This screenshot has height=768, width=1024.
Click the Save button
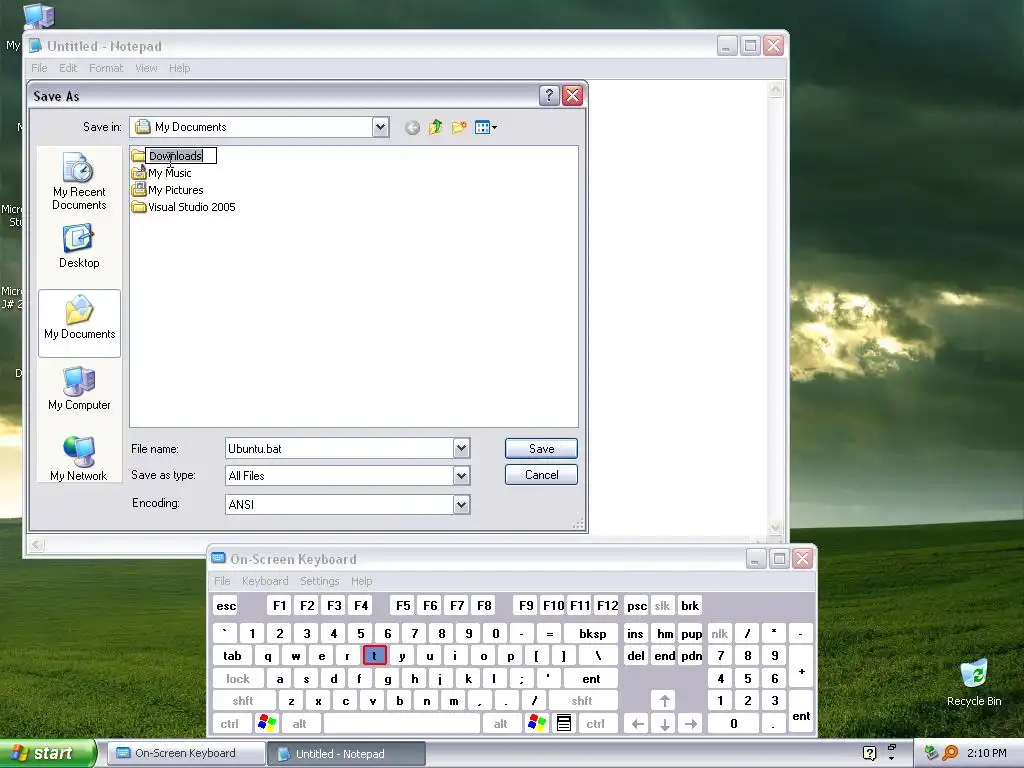pos(541,449)
